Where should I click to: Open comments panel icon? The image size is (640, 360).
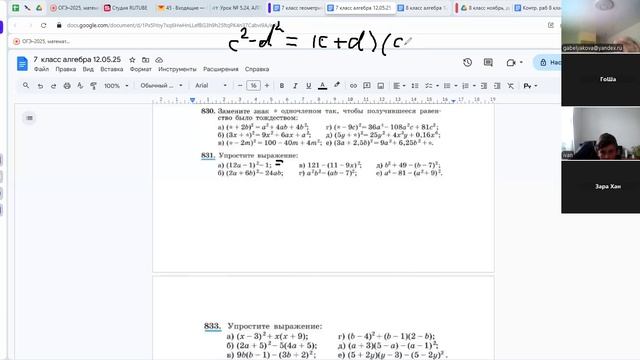tap(488, 62)
